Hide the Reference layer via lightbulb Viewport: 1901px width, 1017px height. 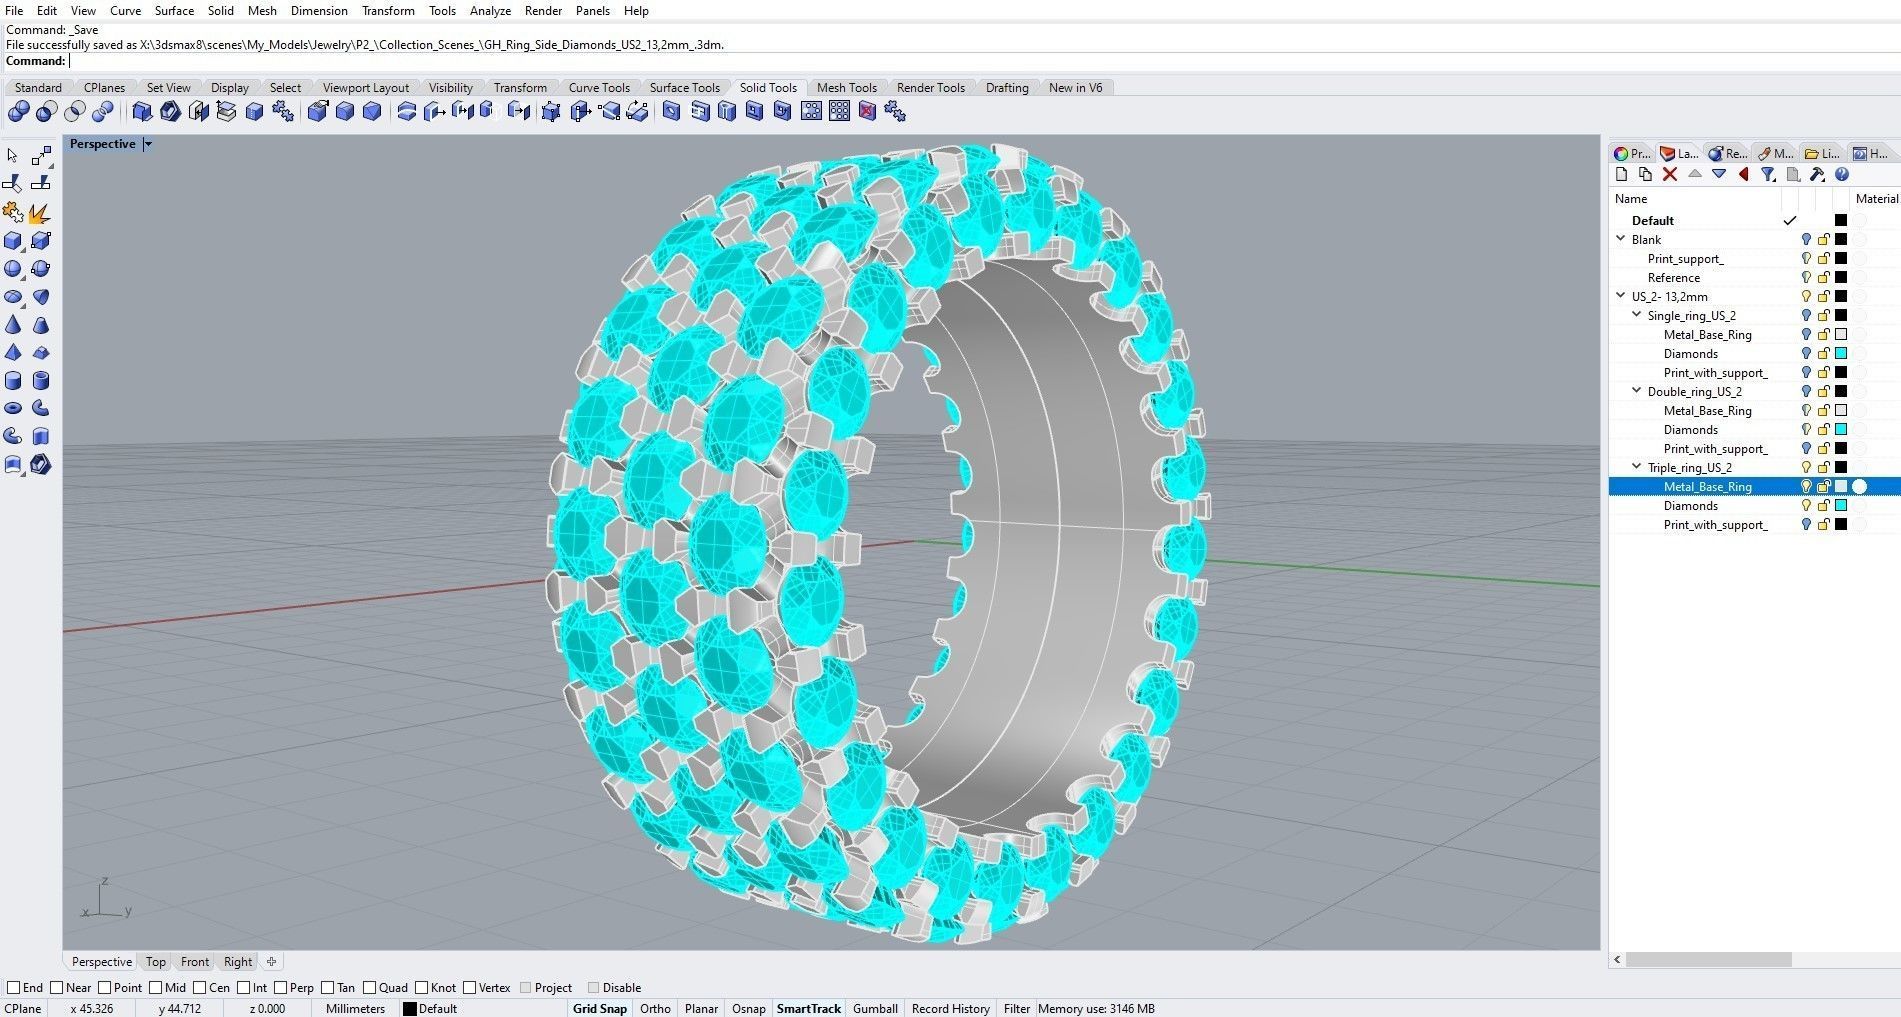[1806, 277]
